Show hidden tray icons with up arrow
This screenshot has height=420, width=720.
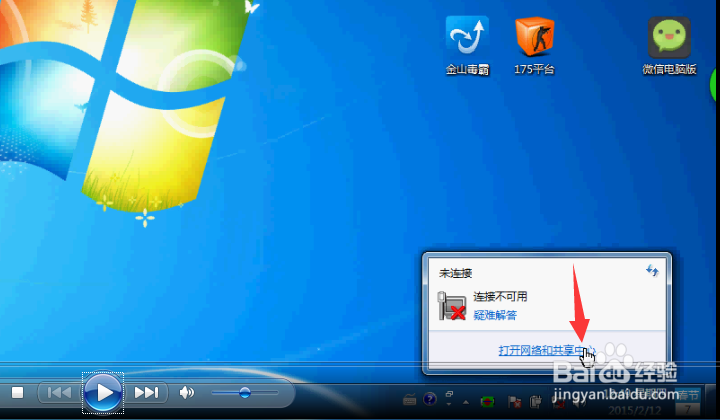(x=466, y=402)
